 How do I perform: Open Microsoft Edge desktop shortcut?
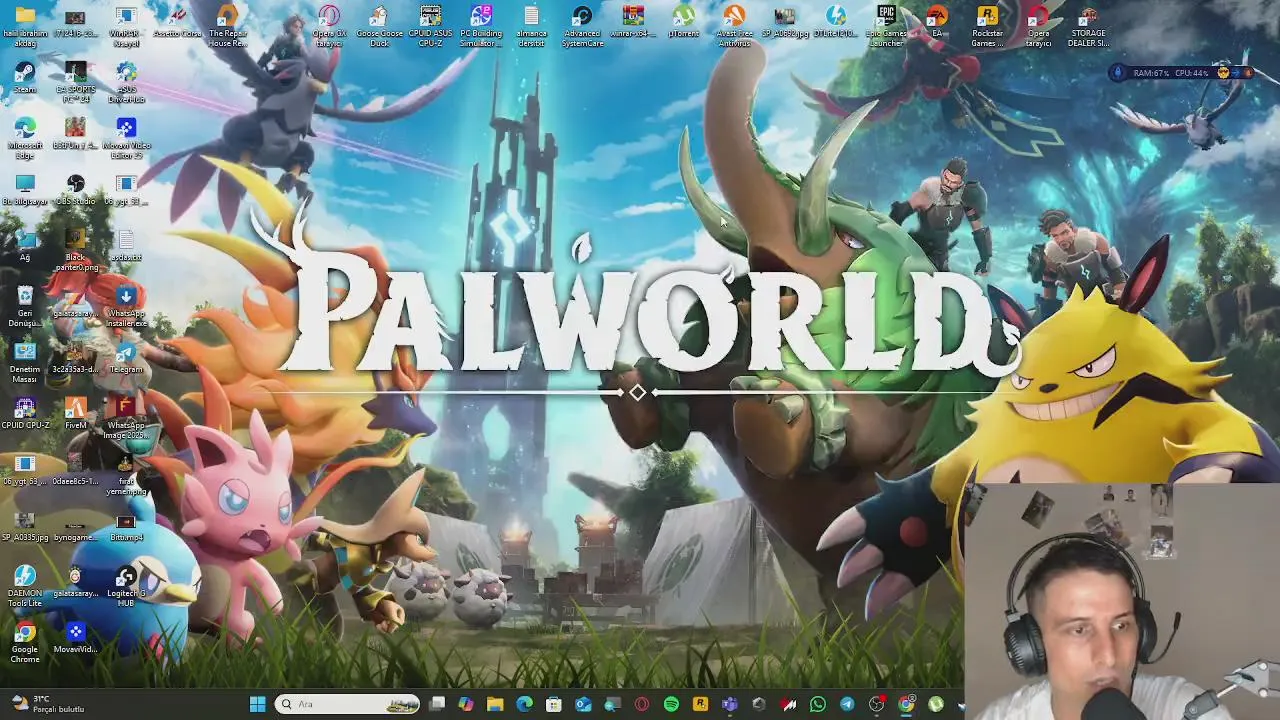[25, 138]
